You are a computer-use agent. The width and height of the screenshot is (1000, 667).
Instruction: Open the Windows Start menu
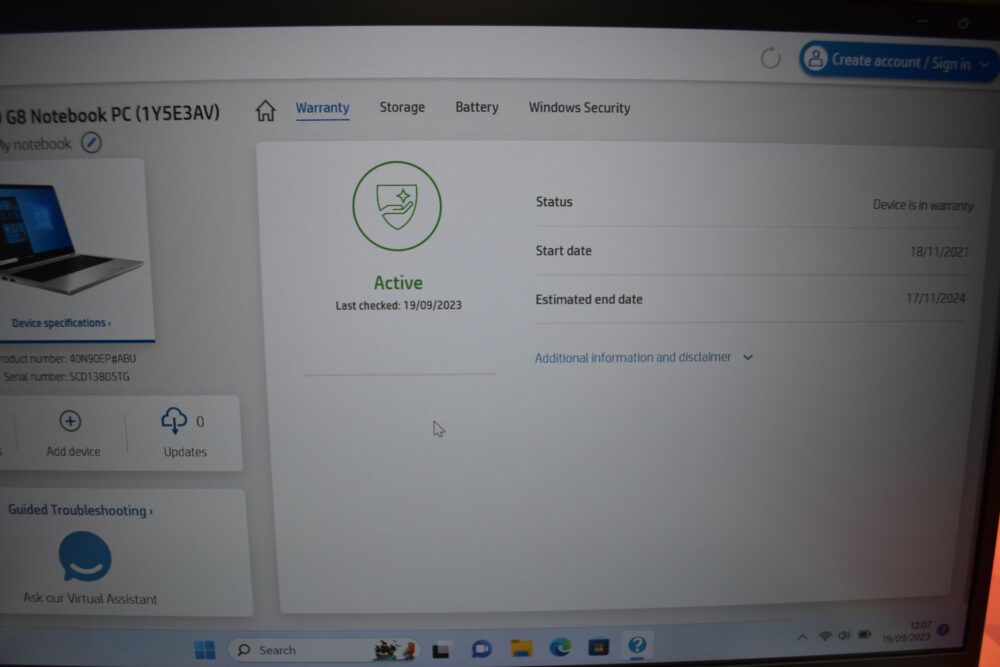(205, 650)
